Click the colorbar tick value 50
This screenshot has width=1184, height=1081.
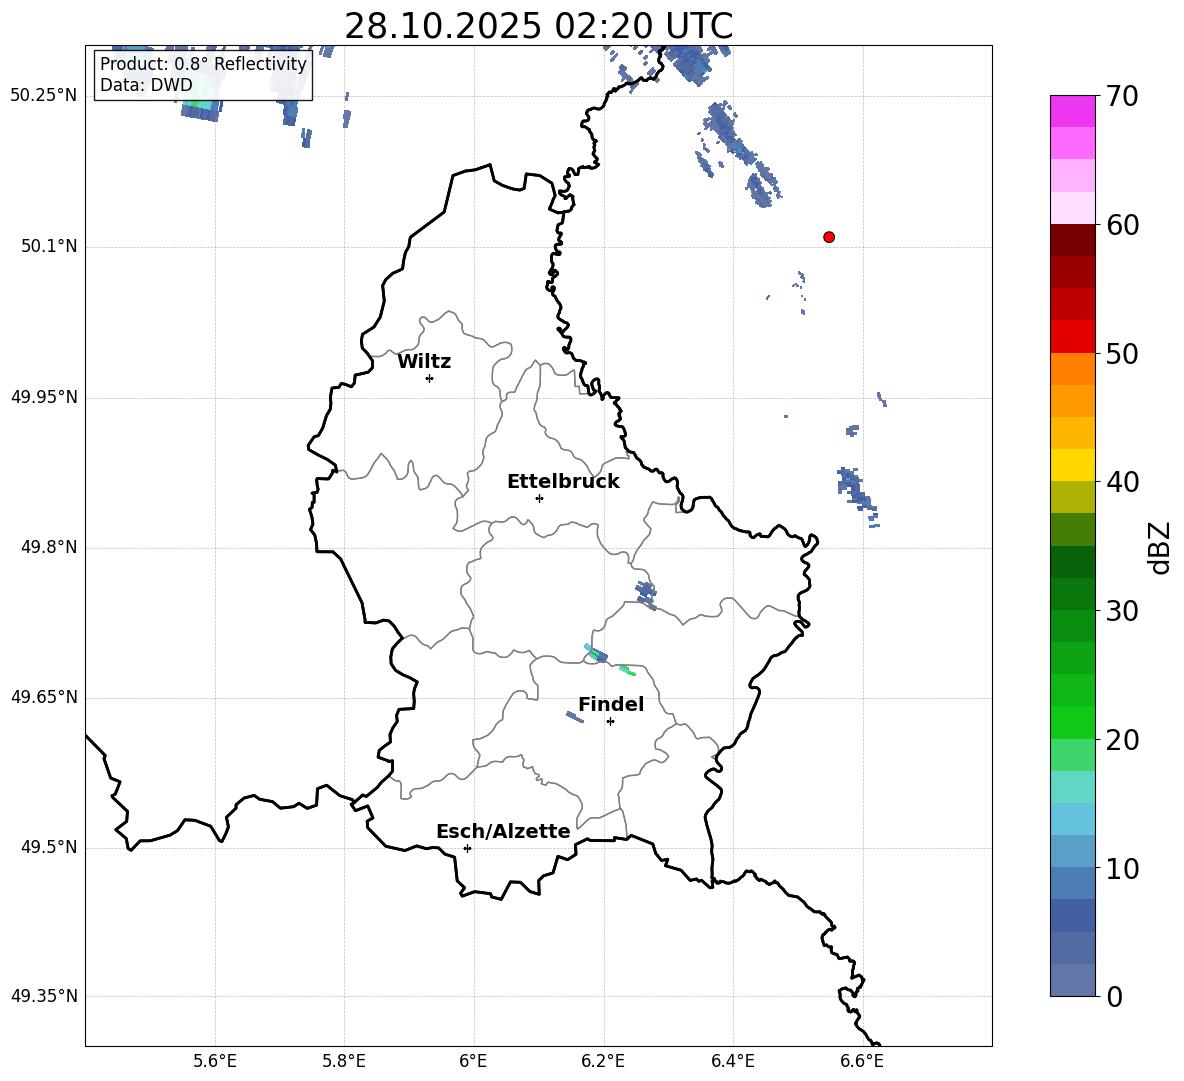click(x=1122, y=353)
